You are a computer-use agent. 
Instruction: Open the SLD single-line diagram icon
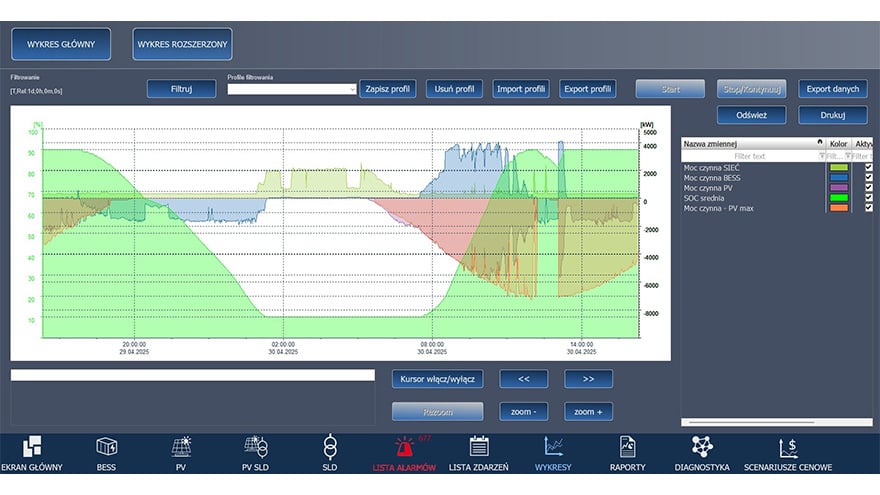pyautogui.click(x=330, y=446)
